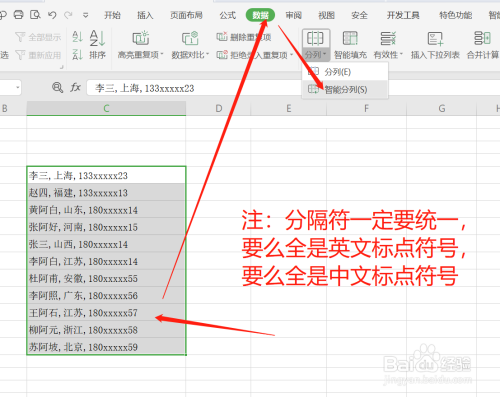
Task: Select cell containing 李三, 上海, 133xxxxxx23
Action: [x=106, y=175]
